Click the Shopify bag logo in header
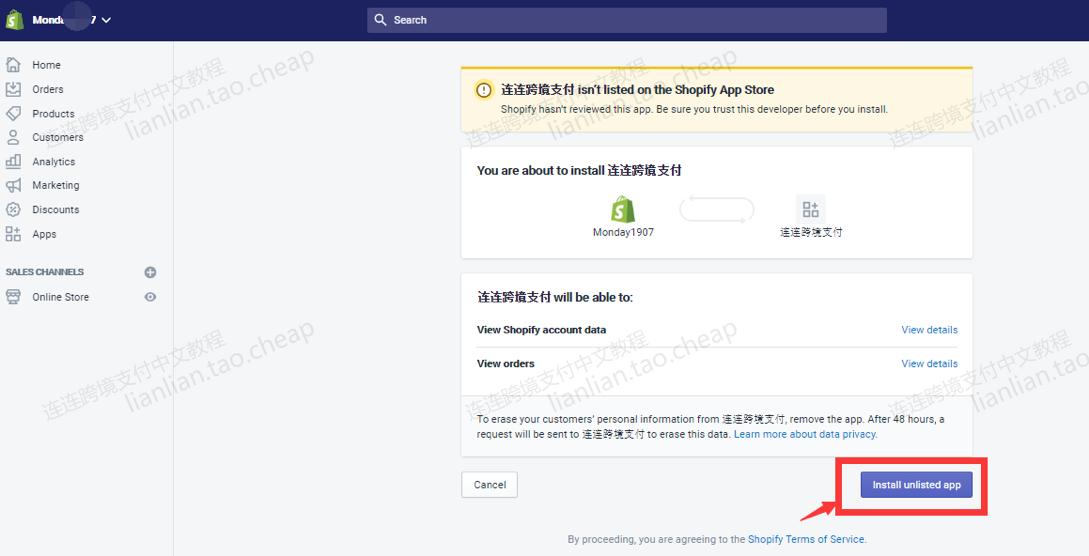1089x556 pixels. [15, 19]
